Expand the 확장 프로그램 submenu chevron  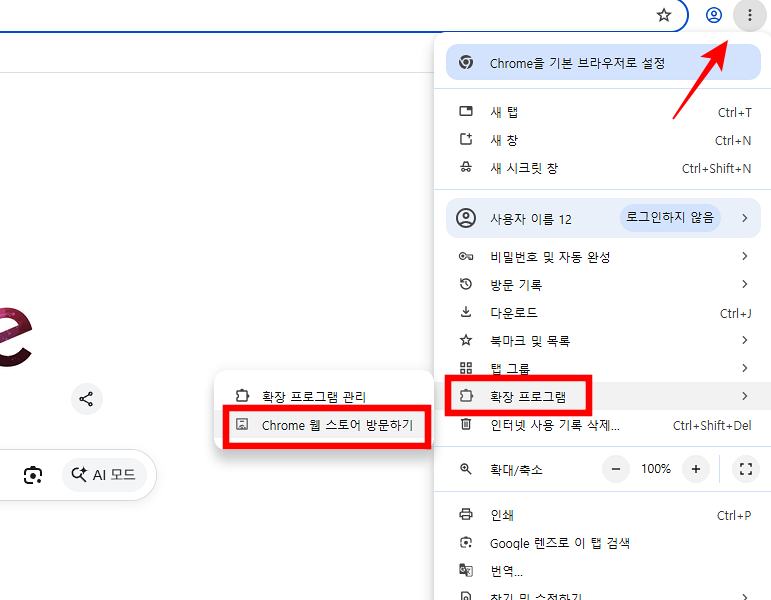(x=744, y=396)
